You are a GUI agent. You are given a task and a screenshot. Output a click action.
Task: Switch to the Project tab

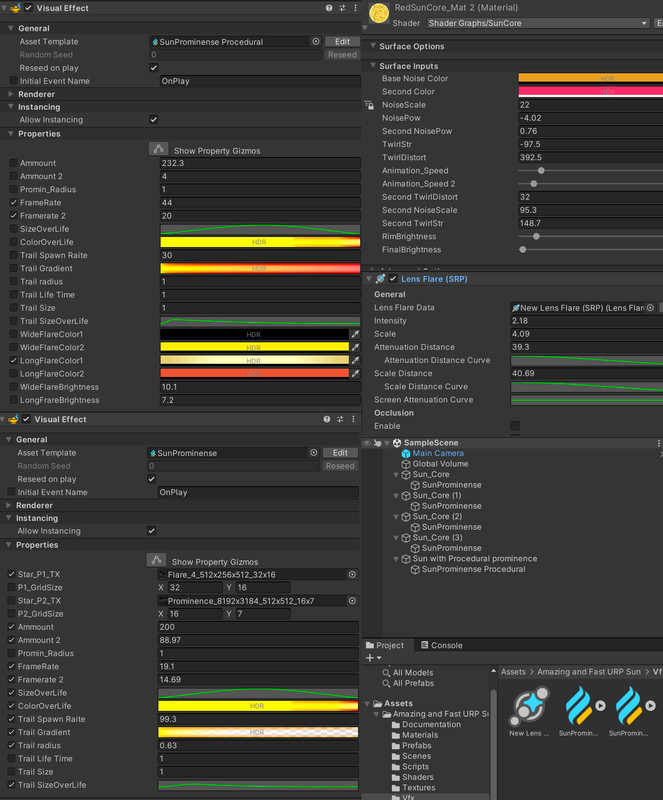pos(385,645)
